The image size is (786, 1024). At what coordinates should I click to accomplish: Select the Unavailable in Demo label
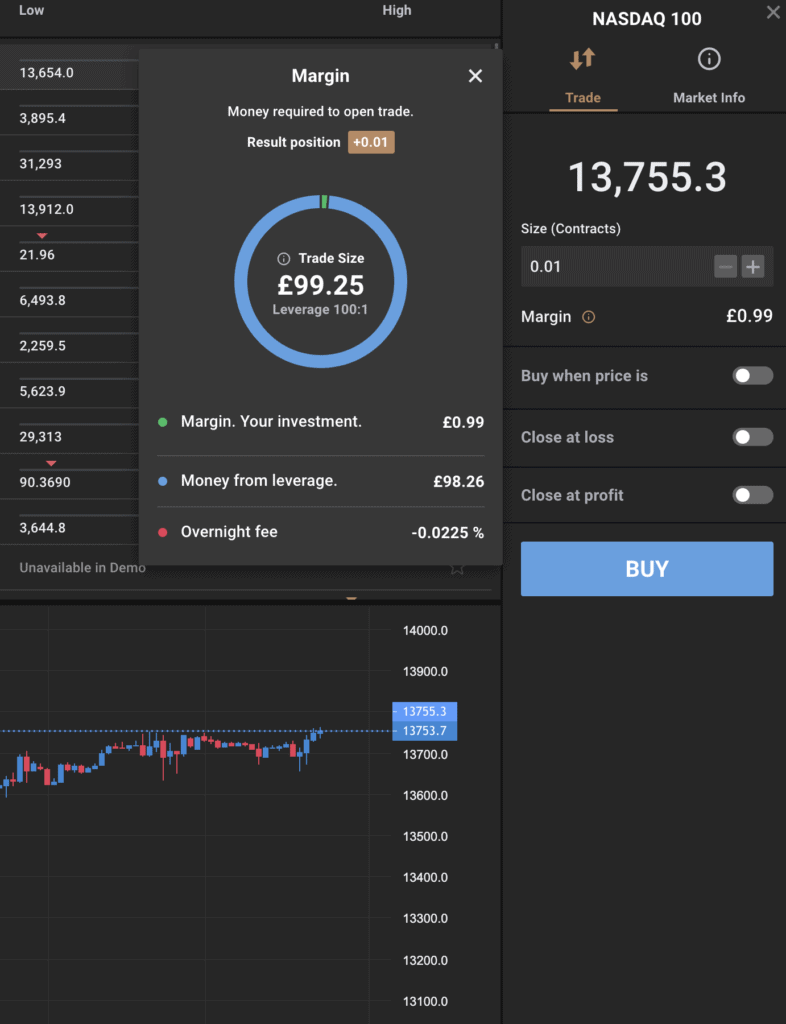[83, 568]
